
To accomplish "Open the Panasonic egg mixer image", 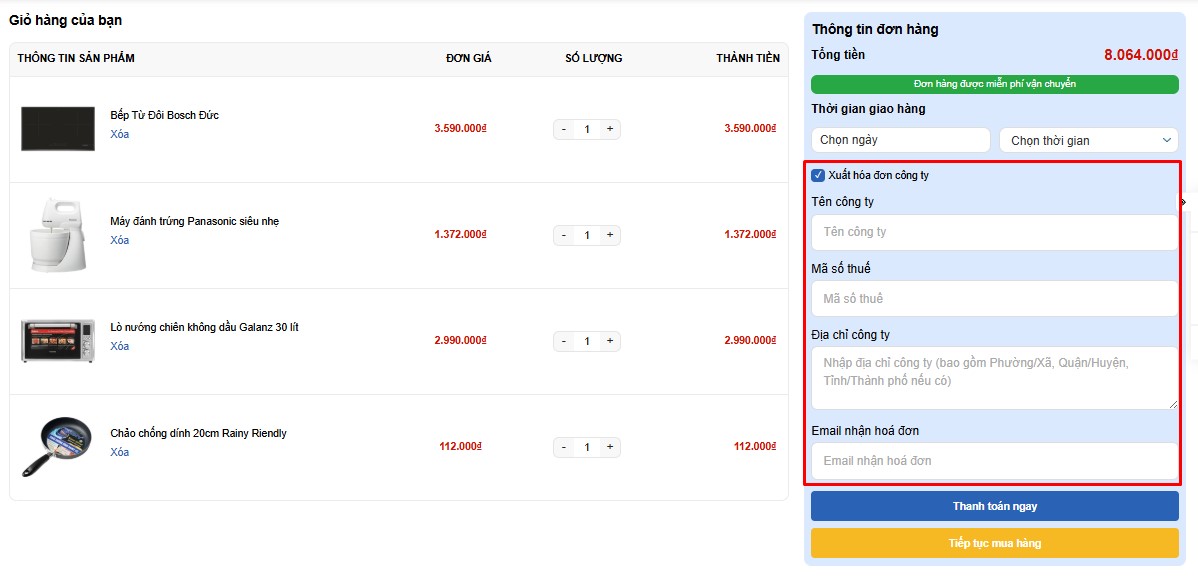I will 58,235.
